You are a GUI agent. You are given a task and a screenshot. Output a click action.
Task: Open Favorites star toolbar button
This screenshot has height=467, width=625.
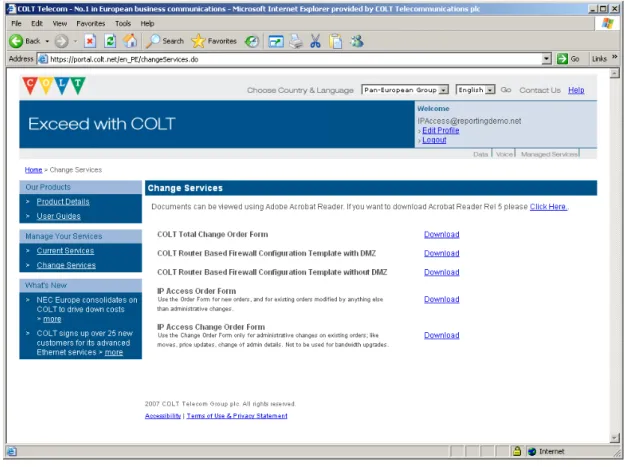214,41
